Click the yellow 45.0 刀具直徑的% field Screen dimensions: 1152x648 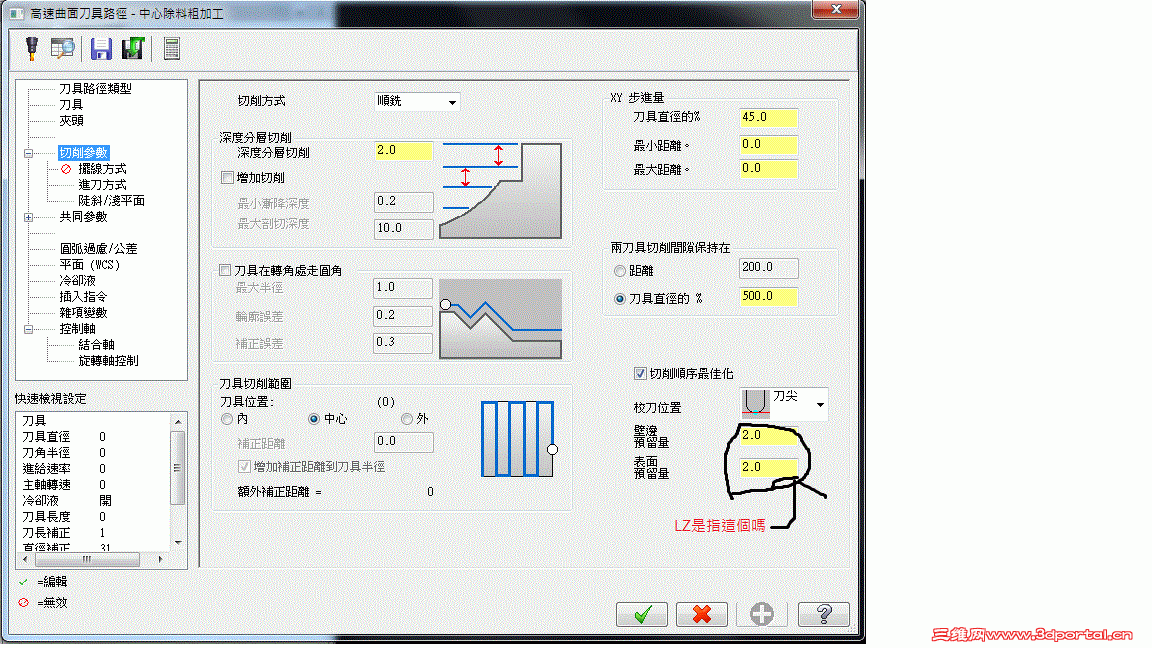click(x=767, y=117)
